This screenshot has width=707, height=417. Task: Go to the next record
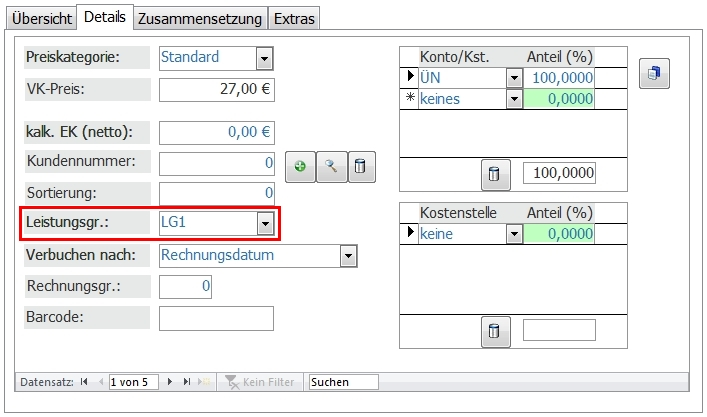[x=171, y=382]
